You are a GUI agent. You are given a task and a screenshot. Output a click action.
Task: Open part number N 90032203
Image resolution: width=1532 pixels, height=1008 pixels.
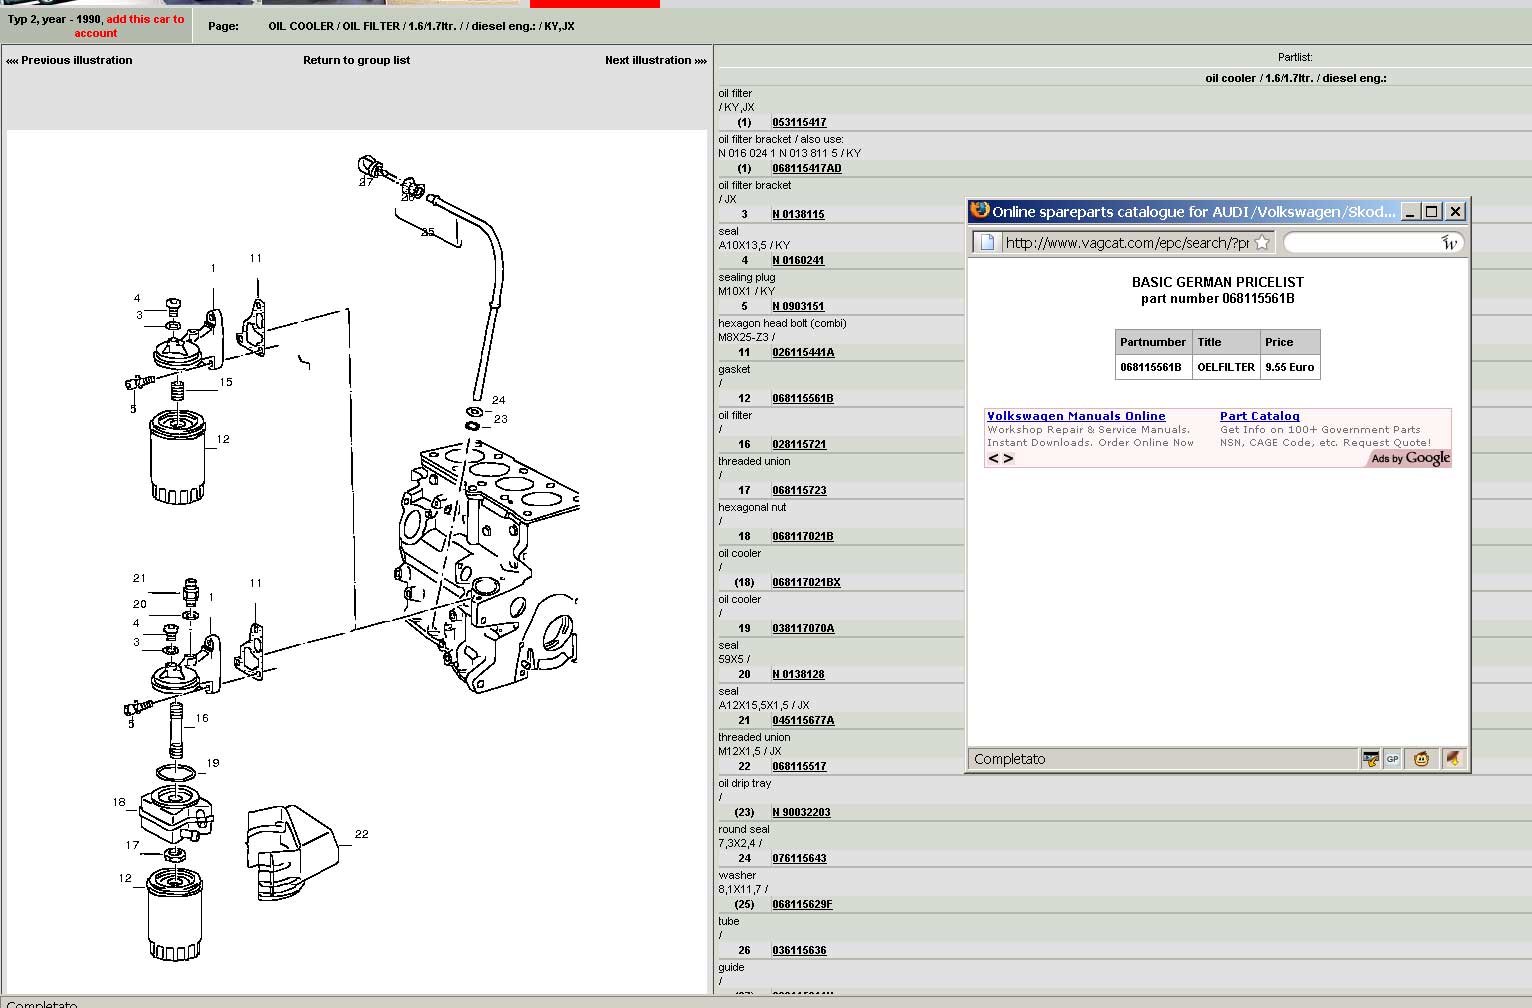coord(801,812)
